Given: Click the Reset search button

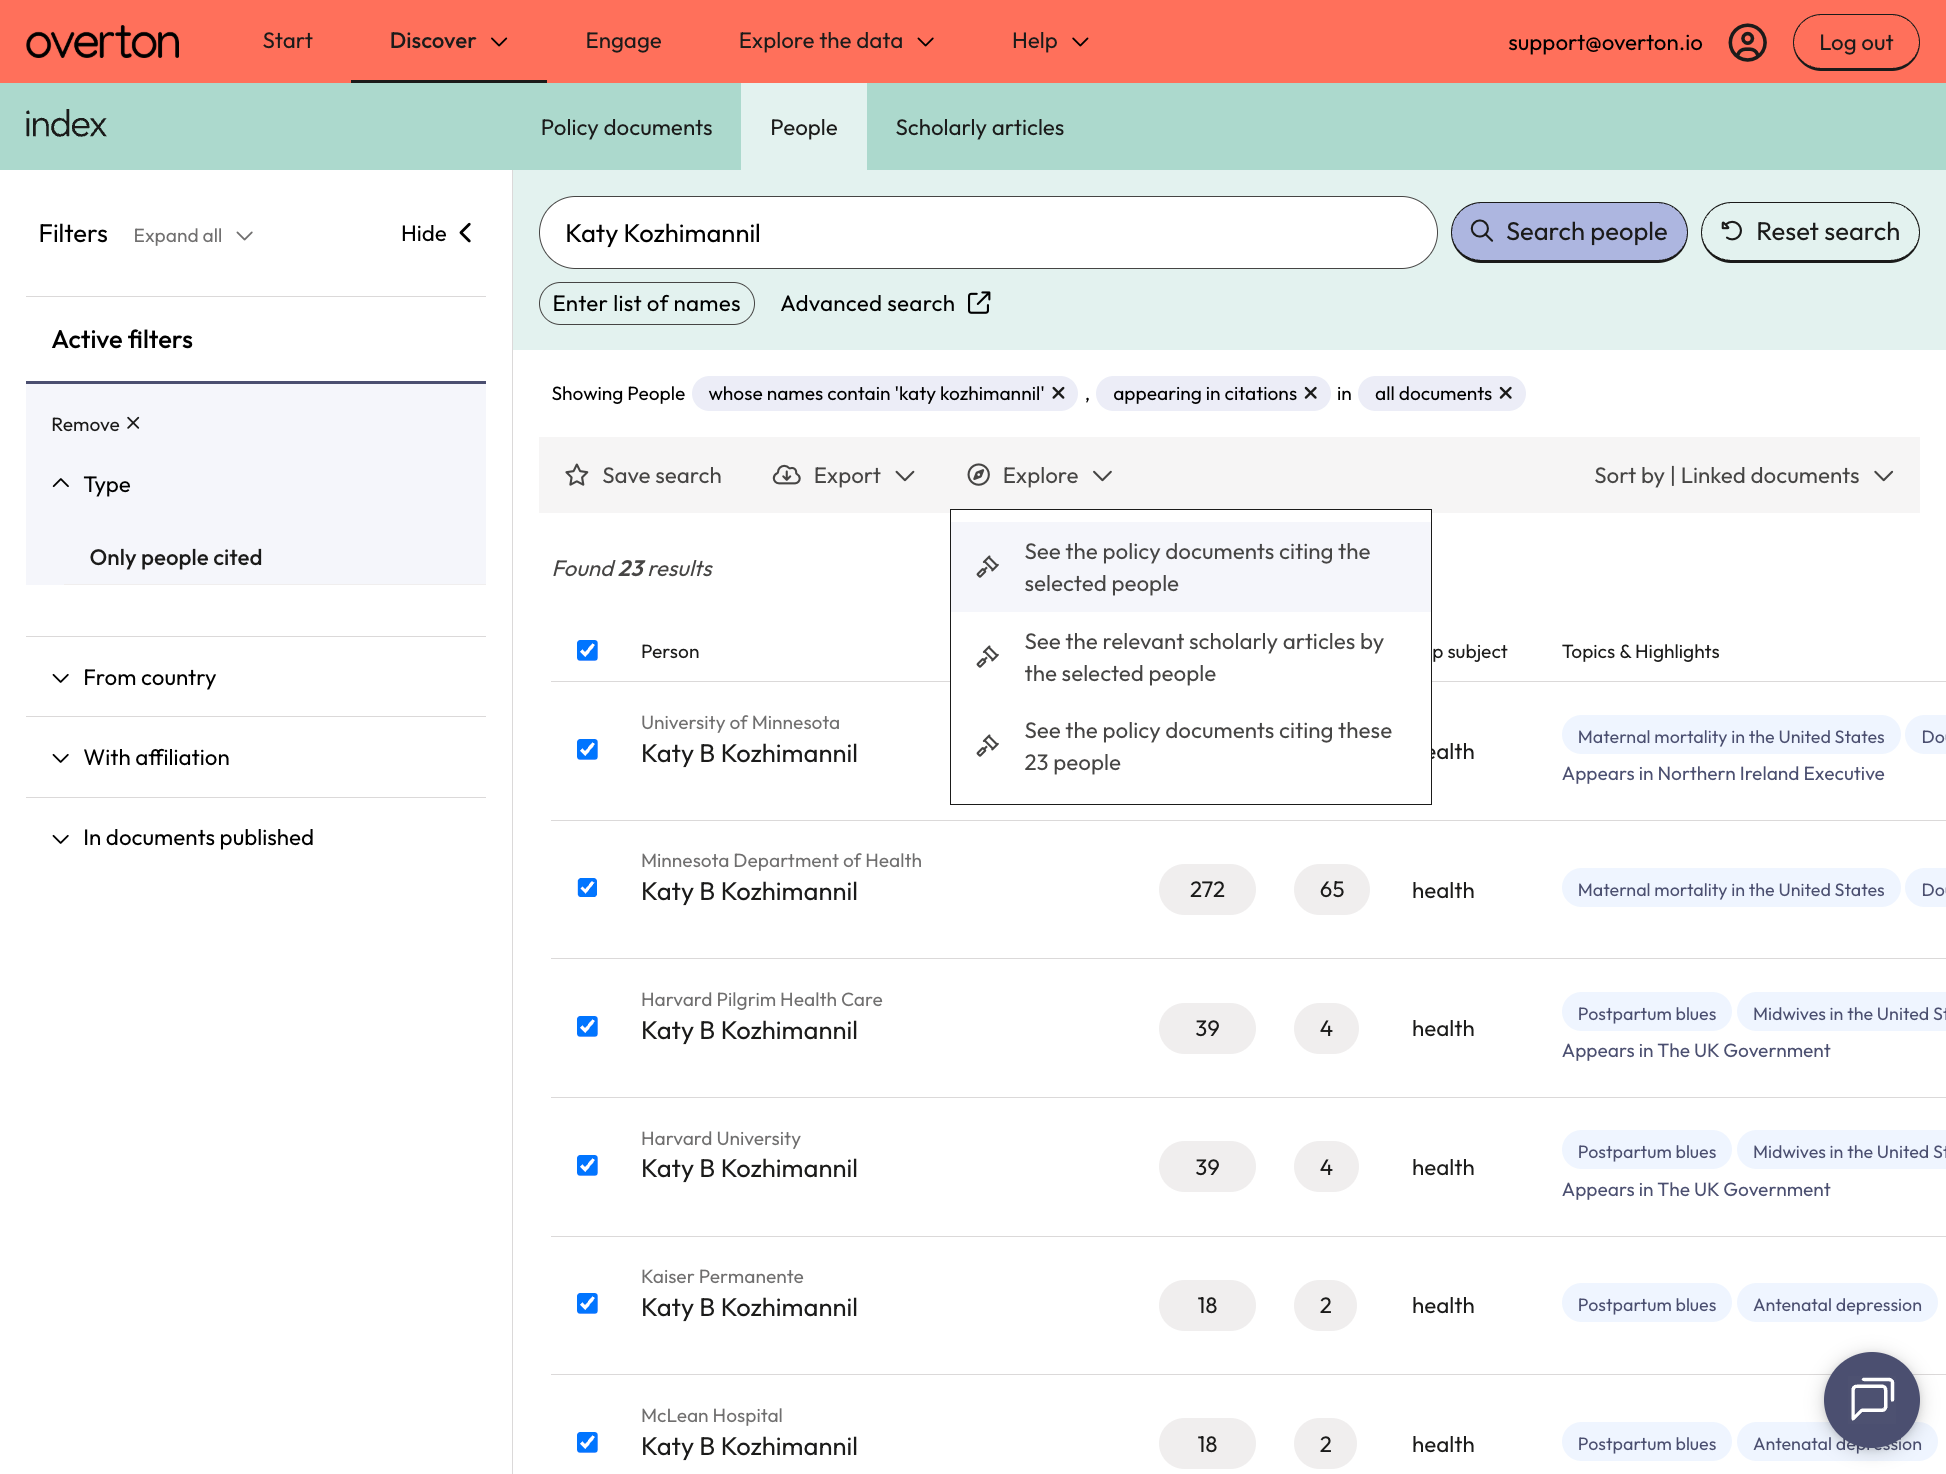Looking at the screenshot, I should (1810, 232).
